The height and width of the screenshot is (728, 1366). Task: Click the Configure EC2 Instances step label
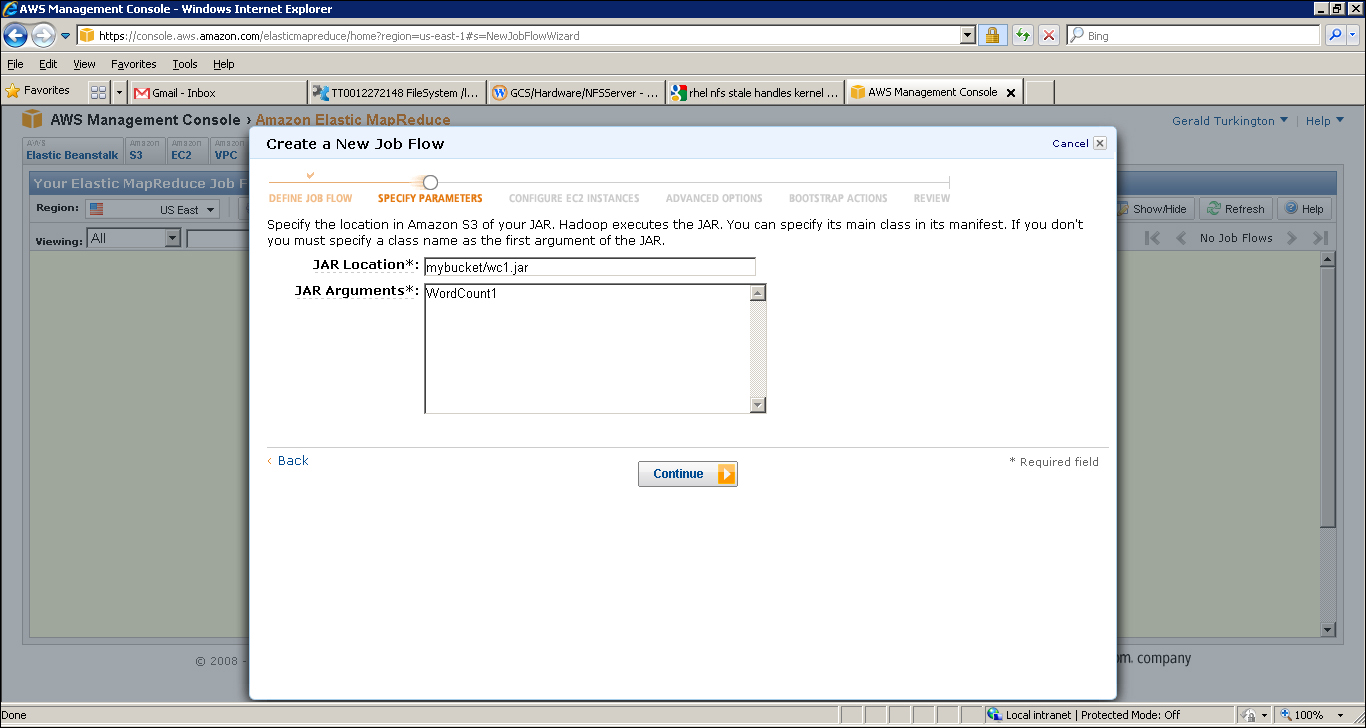(x=574, y=198)
